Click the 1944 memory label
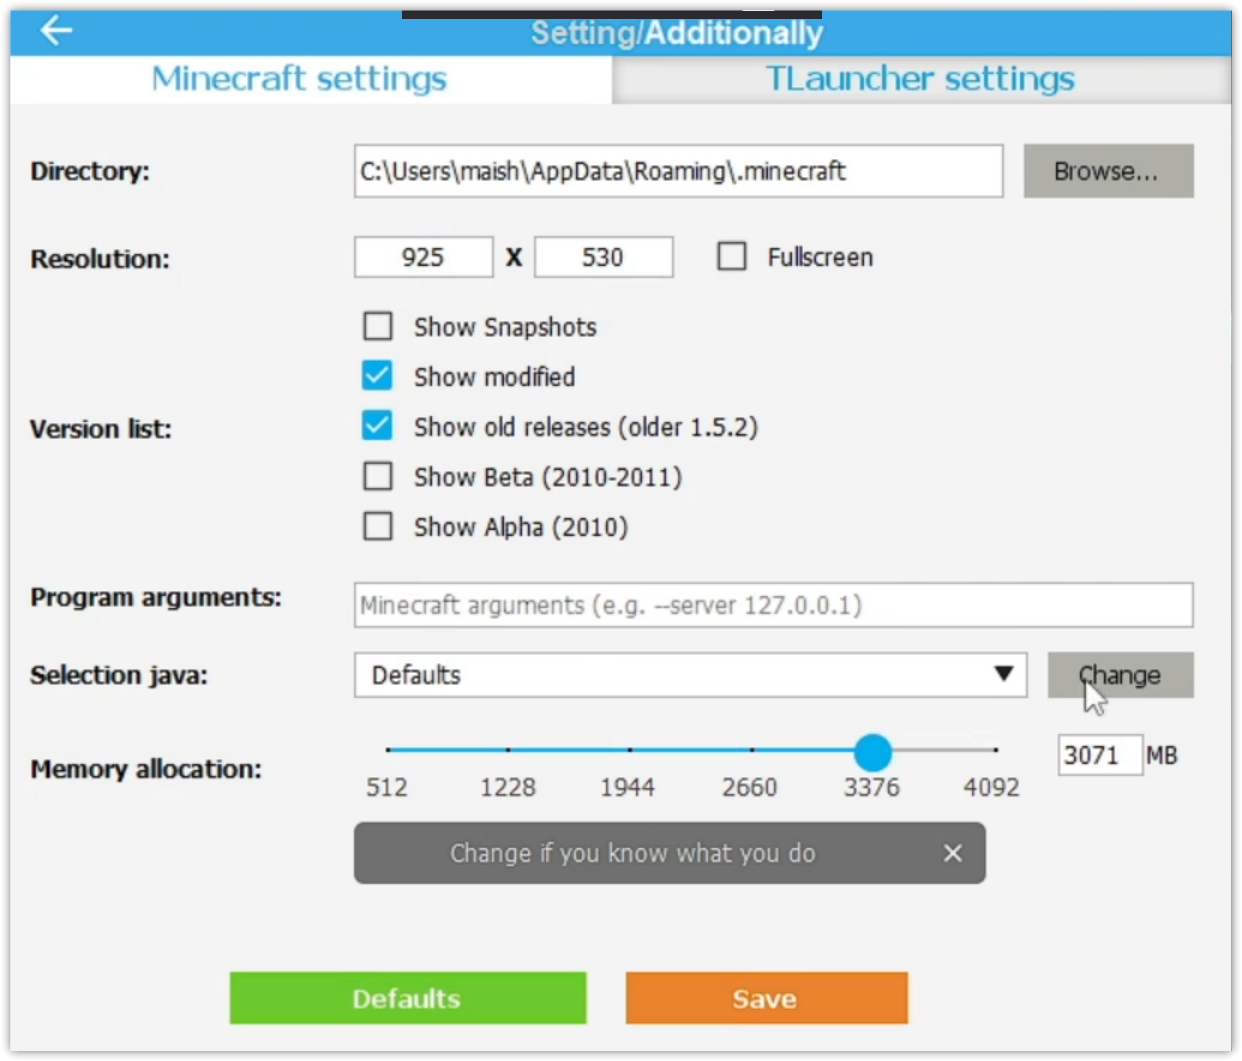 (x=628, y=788)
